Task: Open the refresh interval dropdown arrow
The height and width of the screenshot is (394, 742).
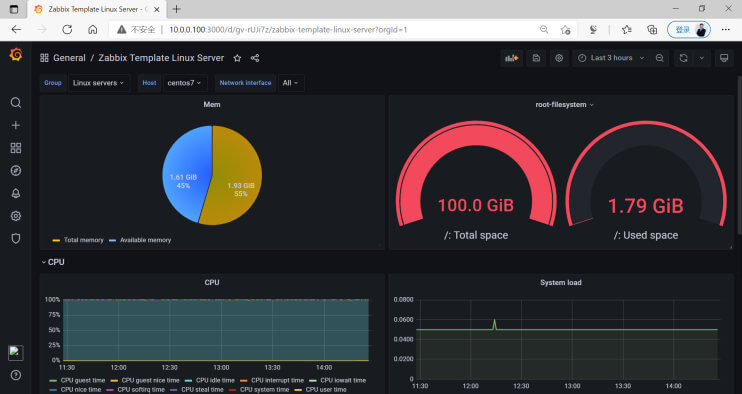Action: point(702,58)
